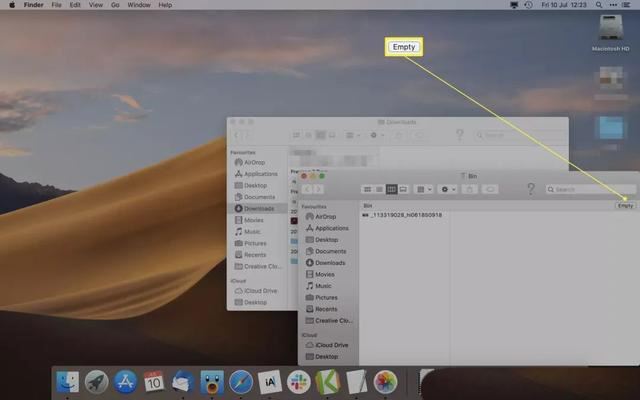Switch Bin window to icon view
The width and height of the screenshot is (640, 400).
coord(367,189)
